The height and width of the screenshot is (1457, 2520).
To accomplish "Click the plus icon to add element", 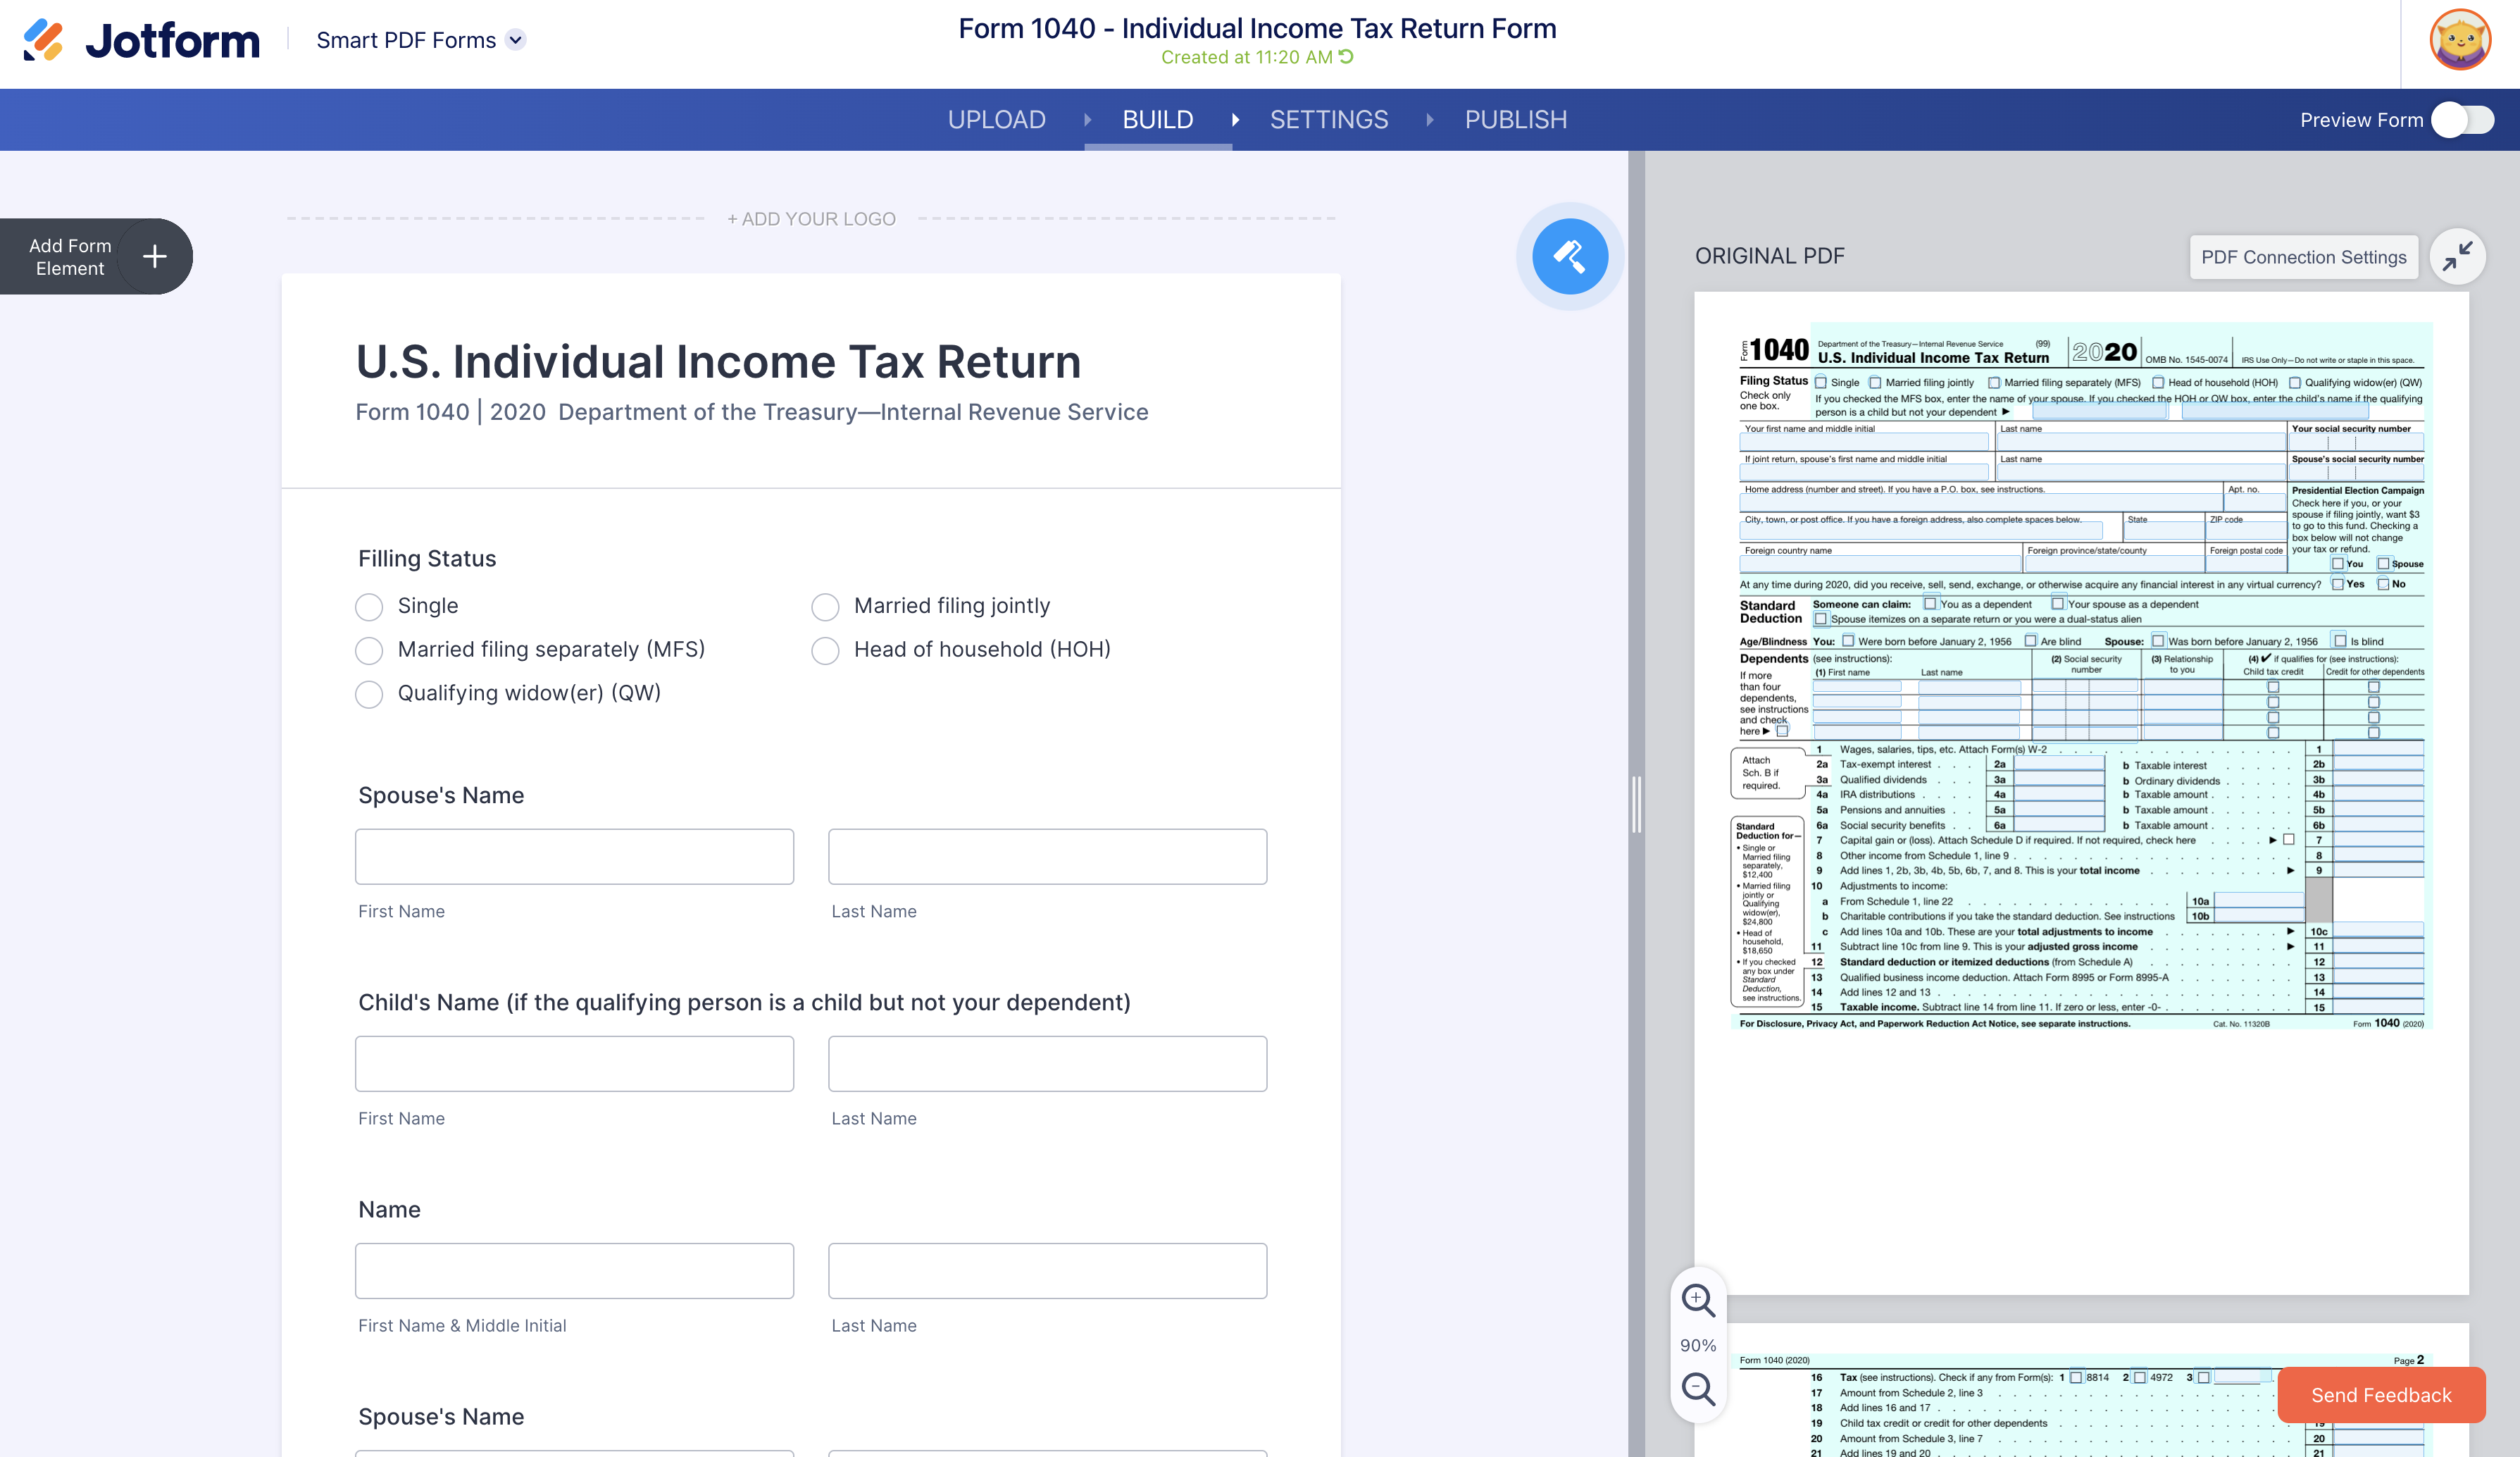I will click(154, 257).
